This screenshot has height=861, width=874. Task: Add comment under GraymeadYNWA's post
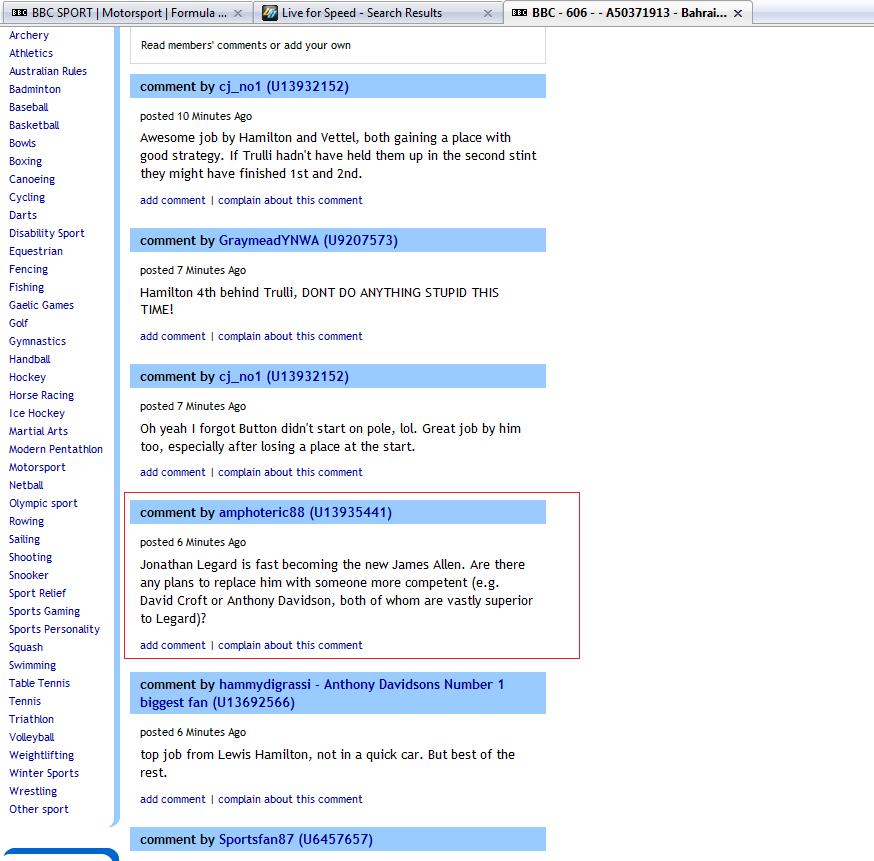click(173, 336)
